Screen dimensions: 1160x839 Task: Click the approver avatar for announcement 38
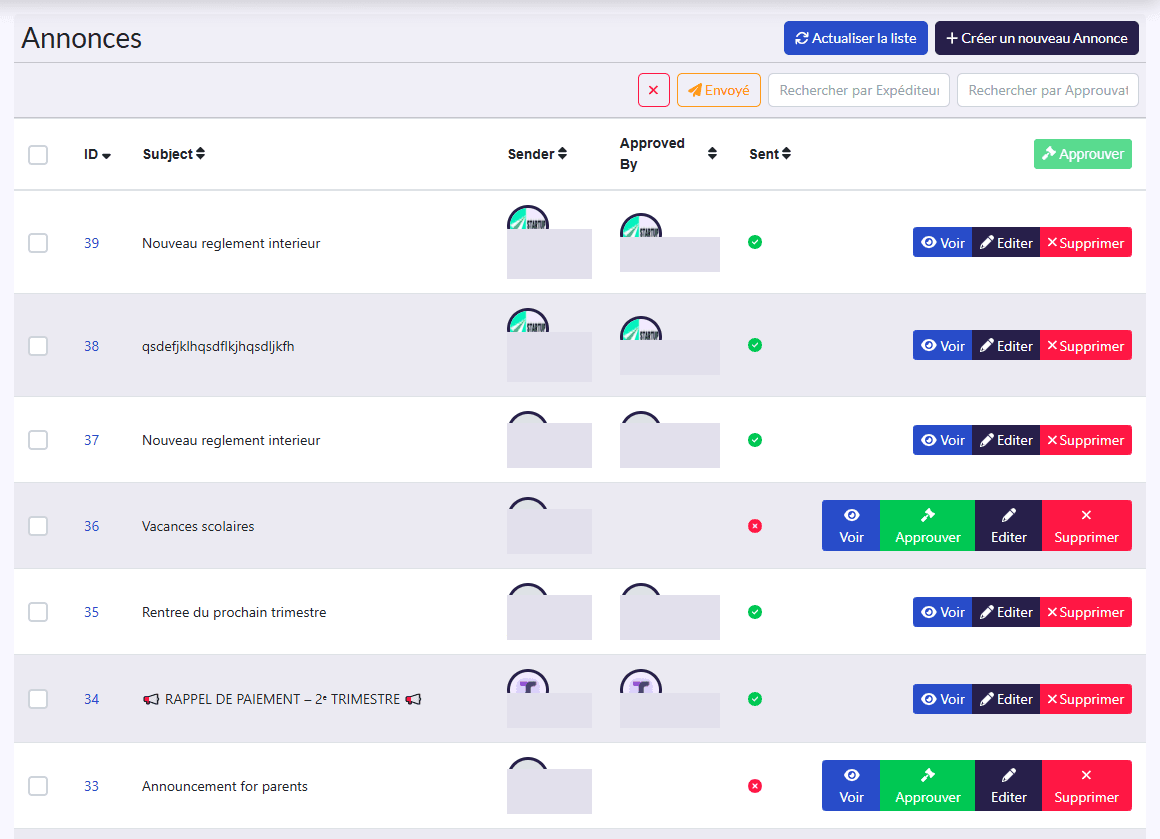pyautogui.click(x=641, y=328)
